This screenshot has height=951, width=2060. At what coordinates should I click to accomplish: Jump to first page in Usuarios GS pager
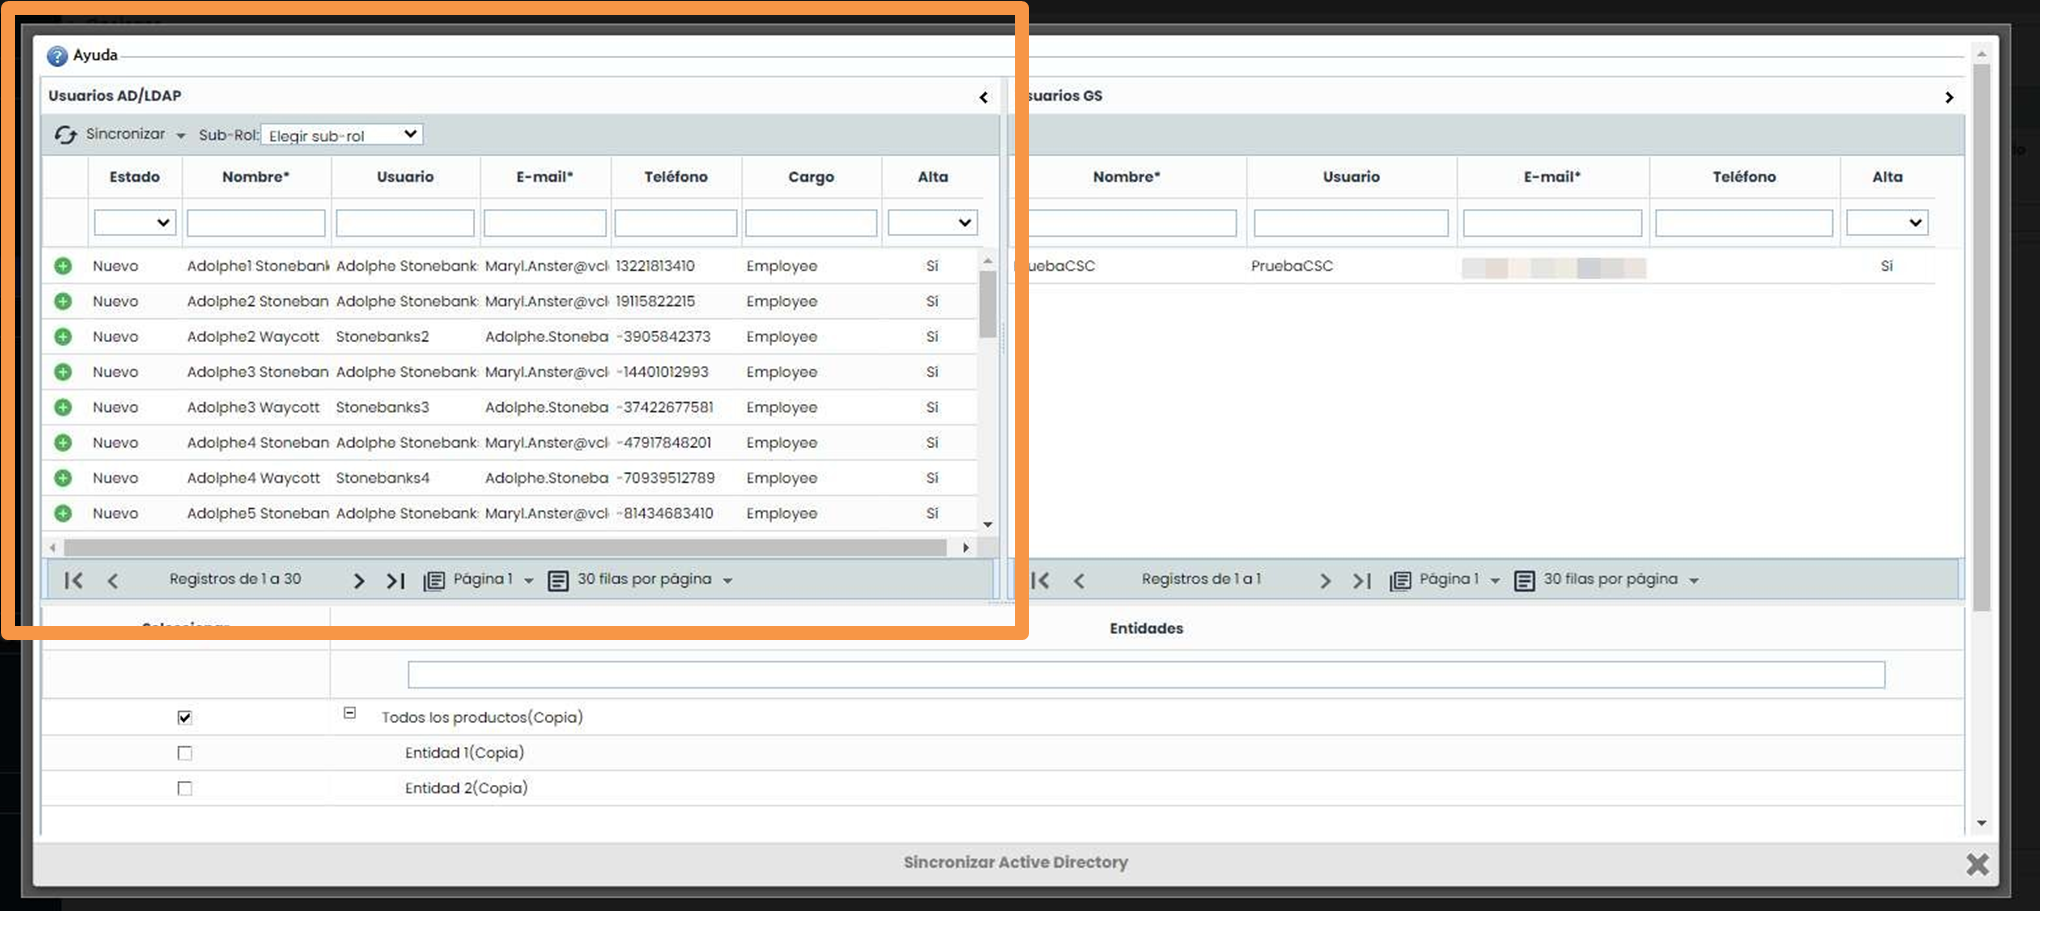pos(1041,580)
